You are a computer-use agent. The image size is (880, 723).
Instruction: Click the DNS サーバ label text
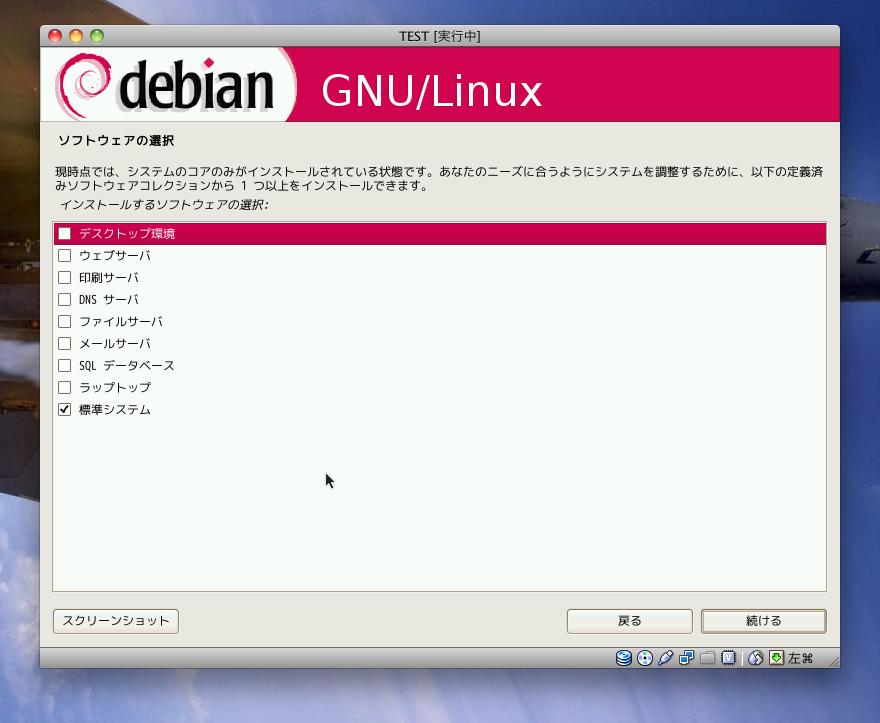coord(109,299)
